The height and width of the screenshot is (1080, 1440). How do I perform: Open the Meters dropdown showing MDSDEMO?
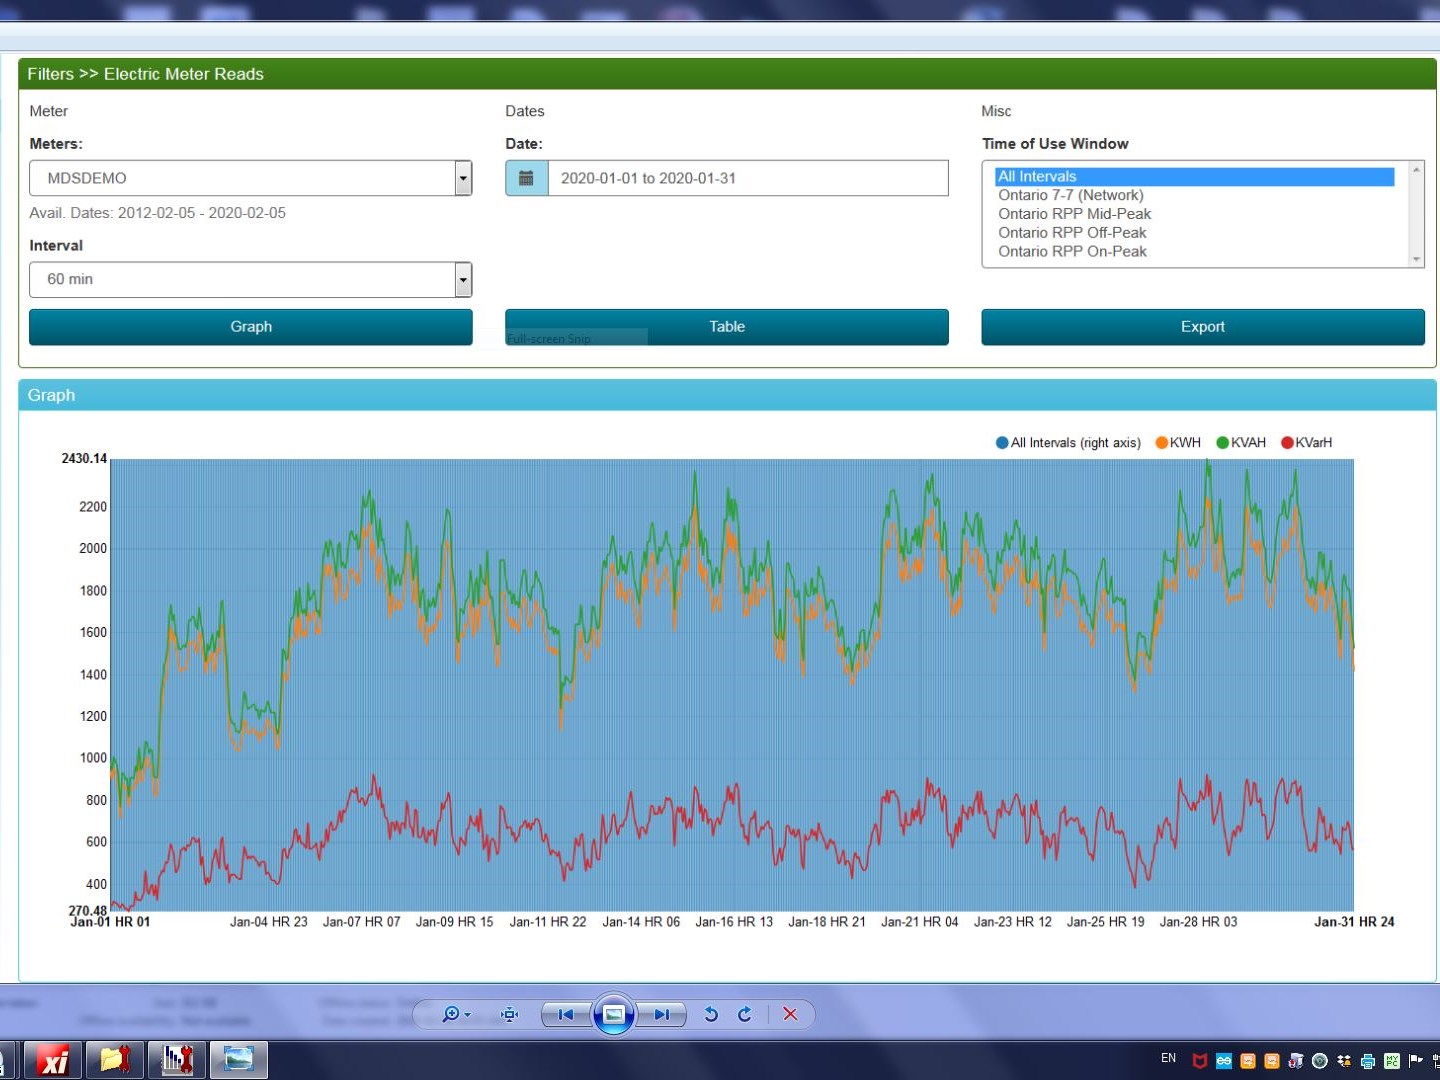[x=251, y=178]
